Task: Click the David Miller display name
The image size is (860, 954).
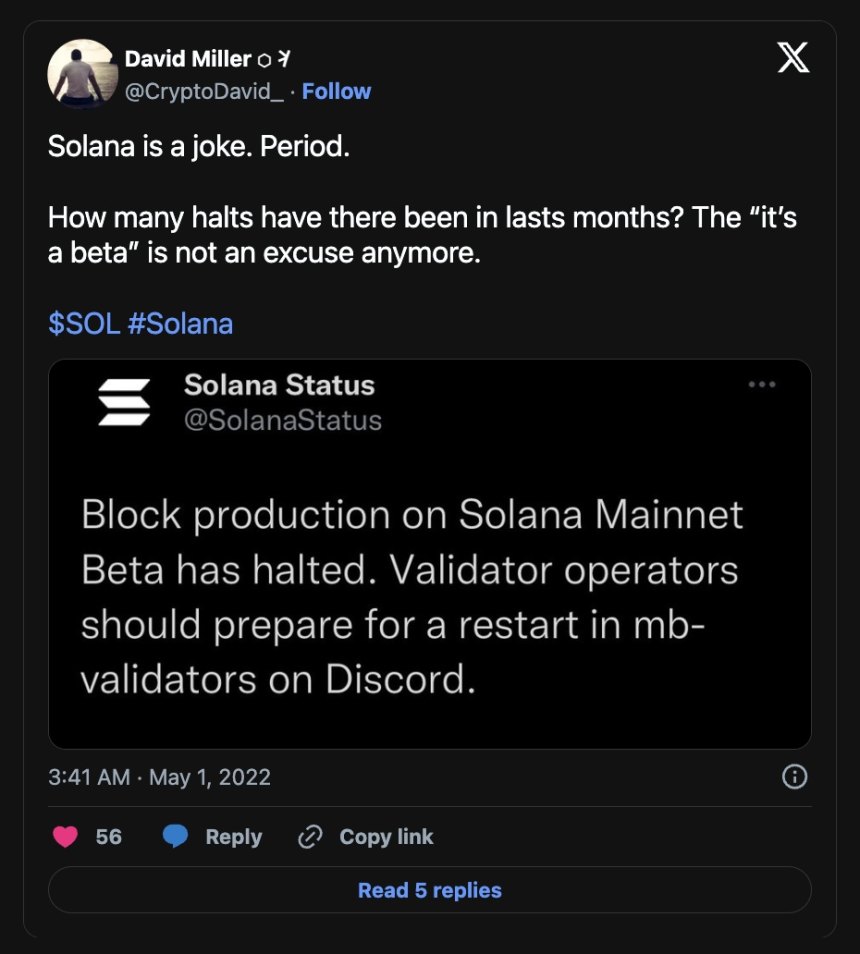Action: tap(187, 60)
